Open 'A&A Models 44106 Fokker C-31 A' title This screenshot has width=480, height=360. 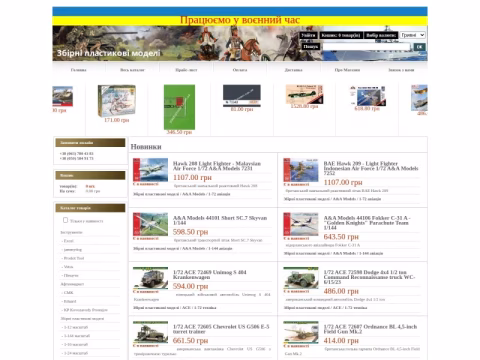click(x=367, y=223)
